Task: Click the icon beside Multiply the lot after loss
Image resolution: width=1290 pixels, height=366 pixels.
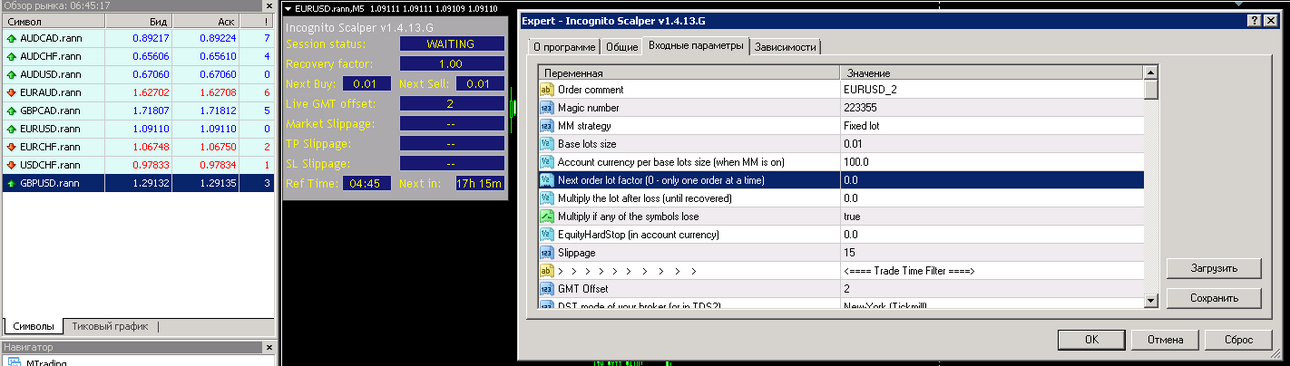Action: pos(546,198)
